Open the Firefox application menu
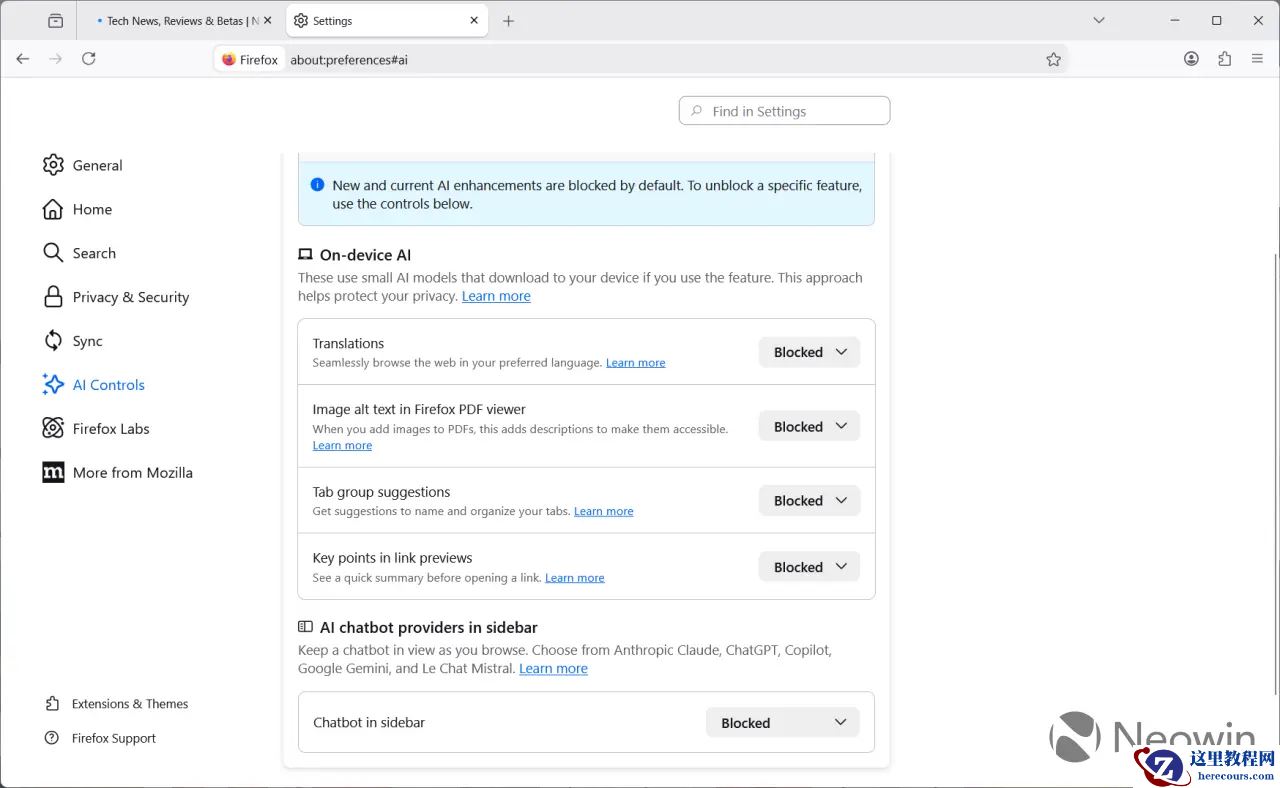Viewport: 1280px width, 788px height. (1257, 59)
